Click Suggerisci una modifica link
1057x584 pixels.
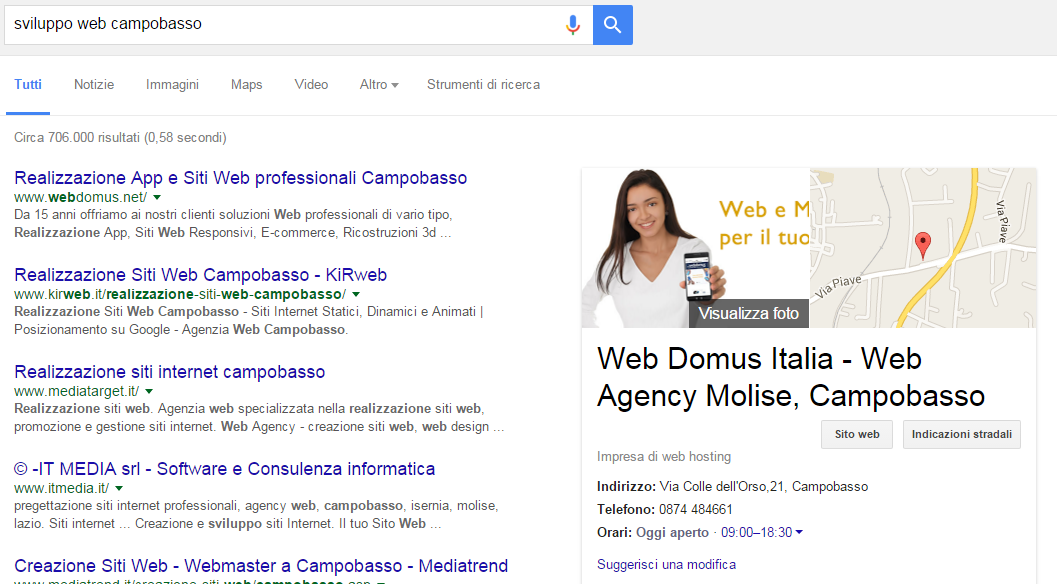coord(666,564)
